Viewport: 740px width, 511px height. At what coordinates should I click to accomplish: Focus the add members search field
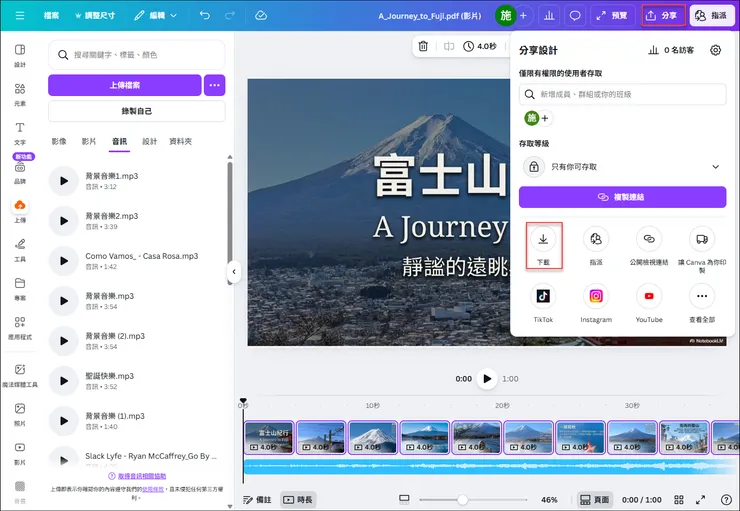tap(622, 94)
